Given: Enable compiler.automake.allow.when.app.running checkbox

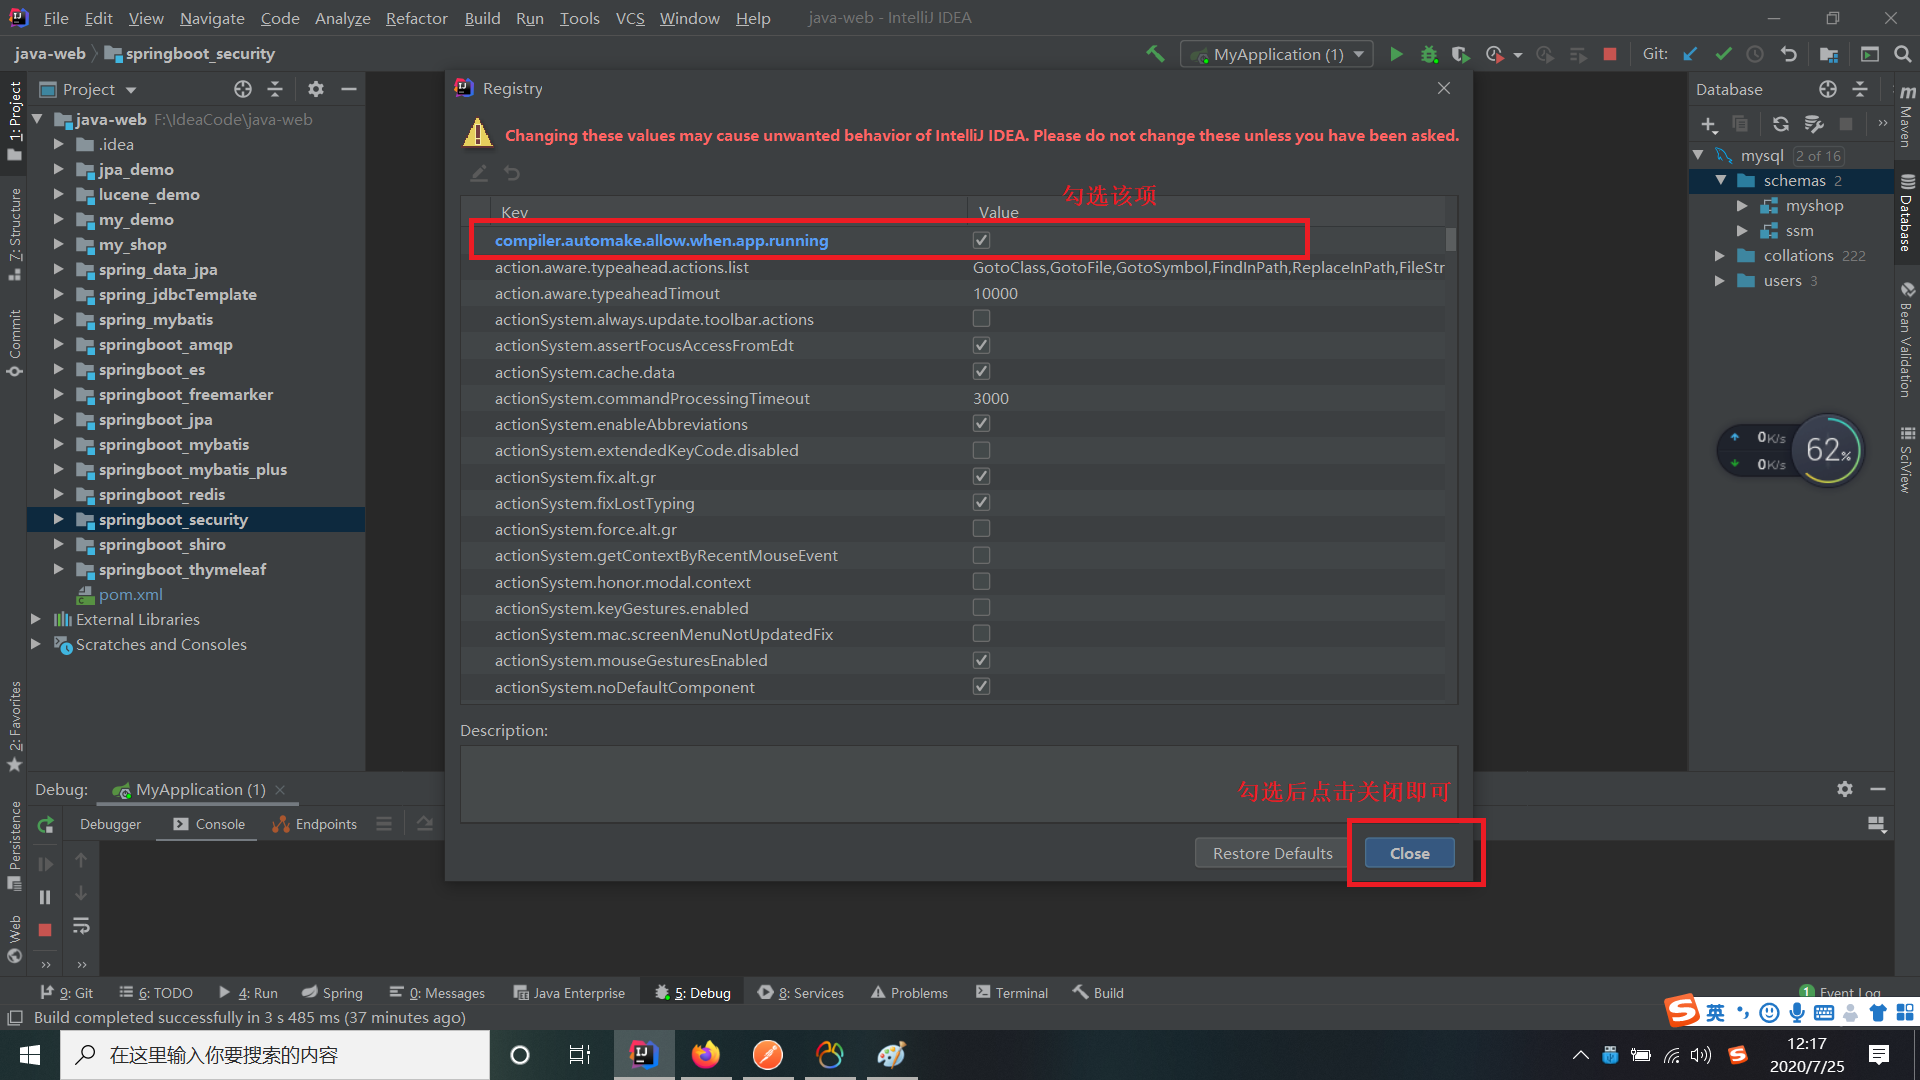Looking at the screenshot, I should click(981, 240).
